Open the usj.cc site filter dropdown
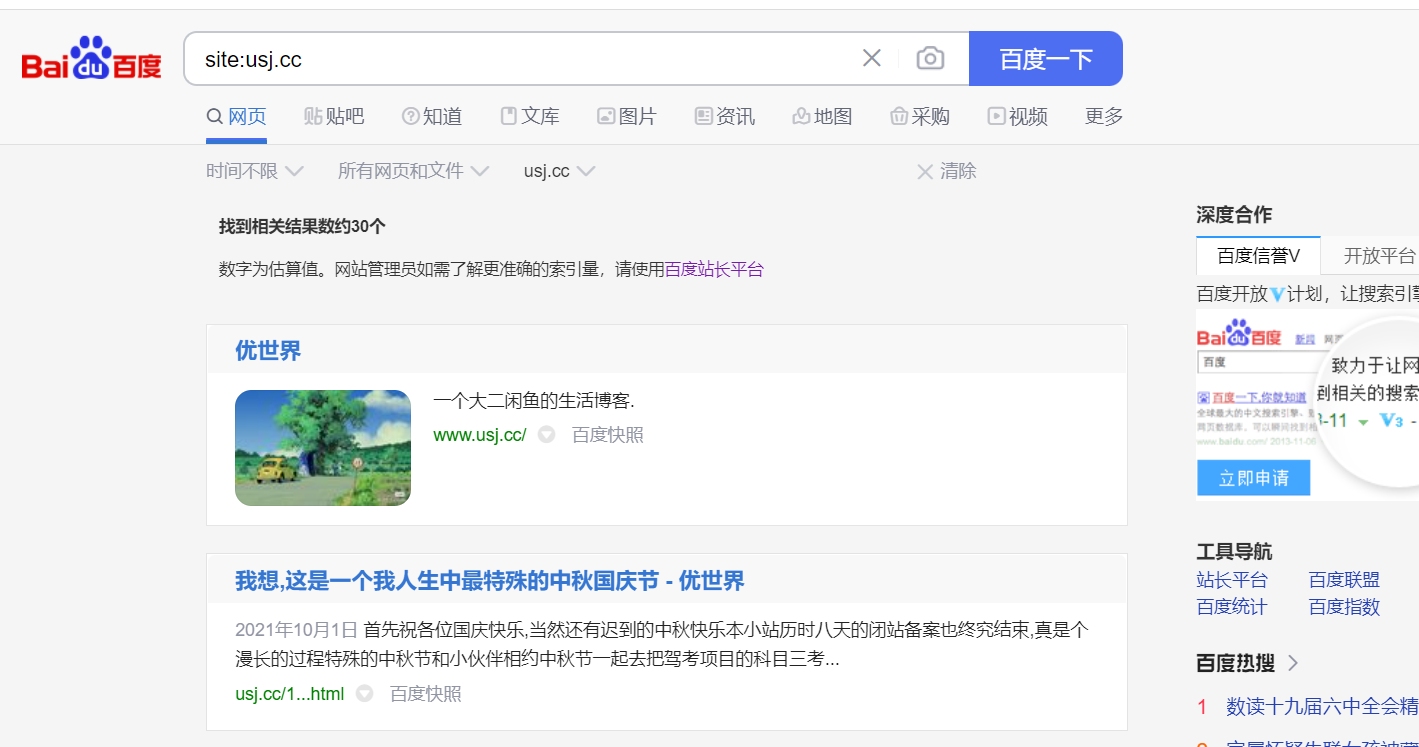Screen dimensions: 1419x747 (559, 171)
